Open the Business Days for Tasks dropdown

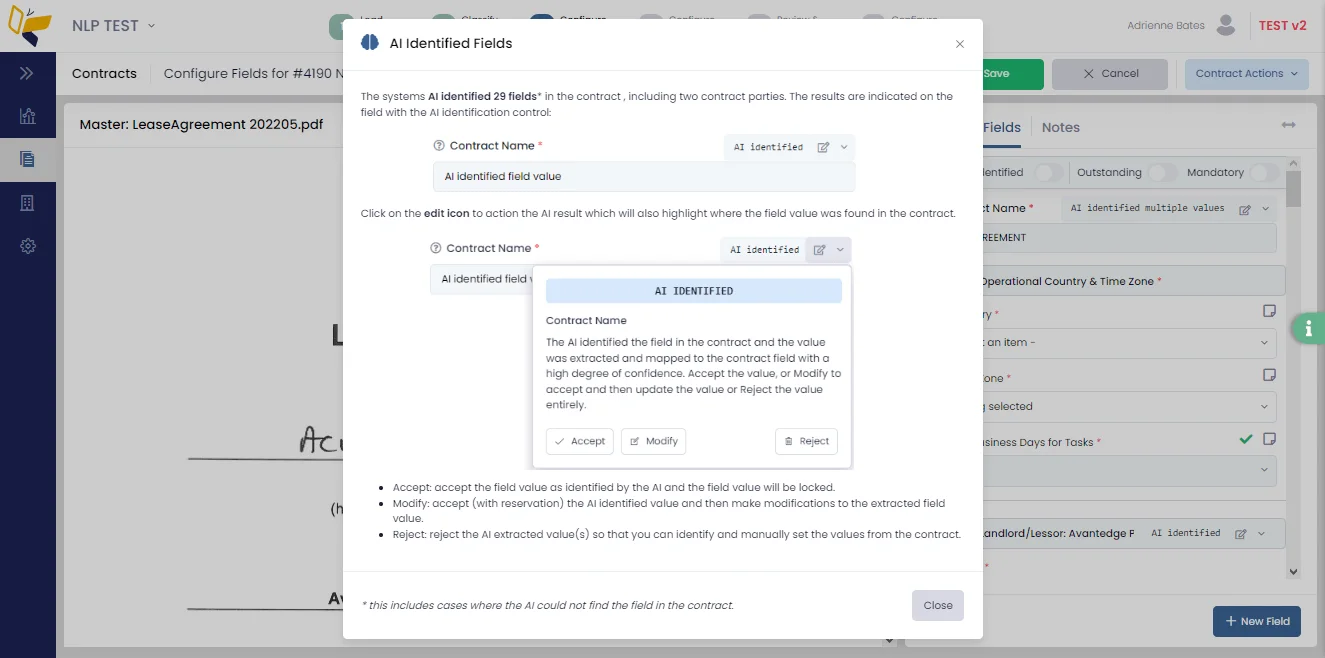[1130, 470]
